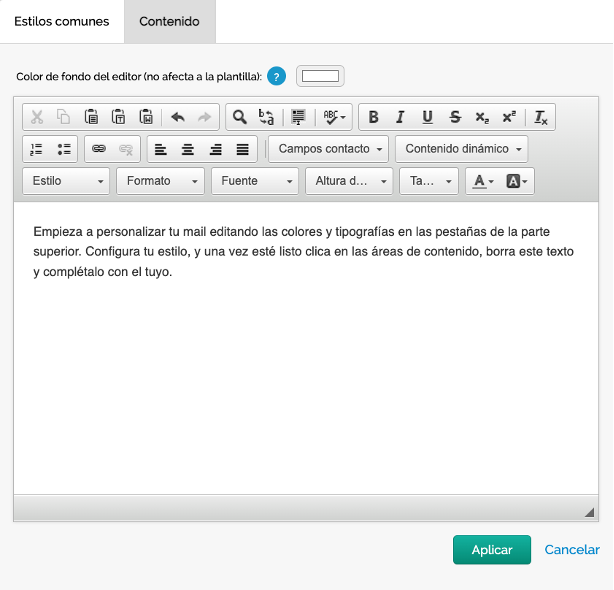The height and width of the screenshot is (590, 614).
Task: Switch to the Estilos comunes tab
Action: (61, 21)
